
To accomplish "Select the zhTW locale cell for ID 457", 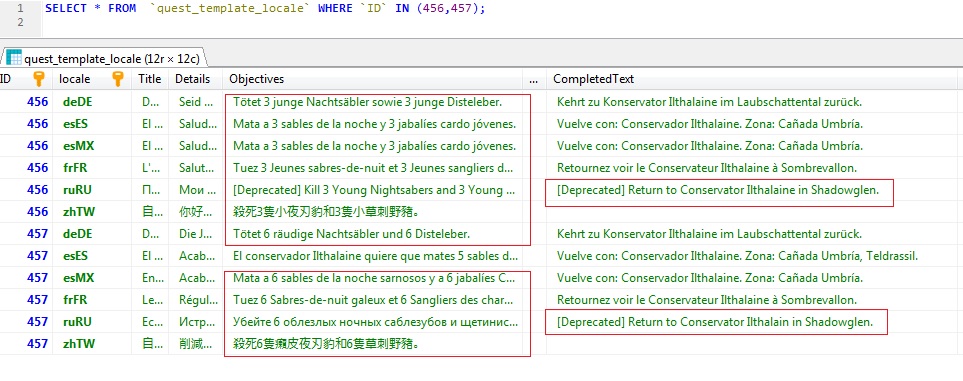I will tap(93, 344).
